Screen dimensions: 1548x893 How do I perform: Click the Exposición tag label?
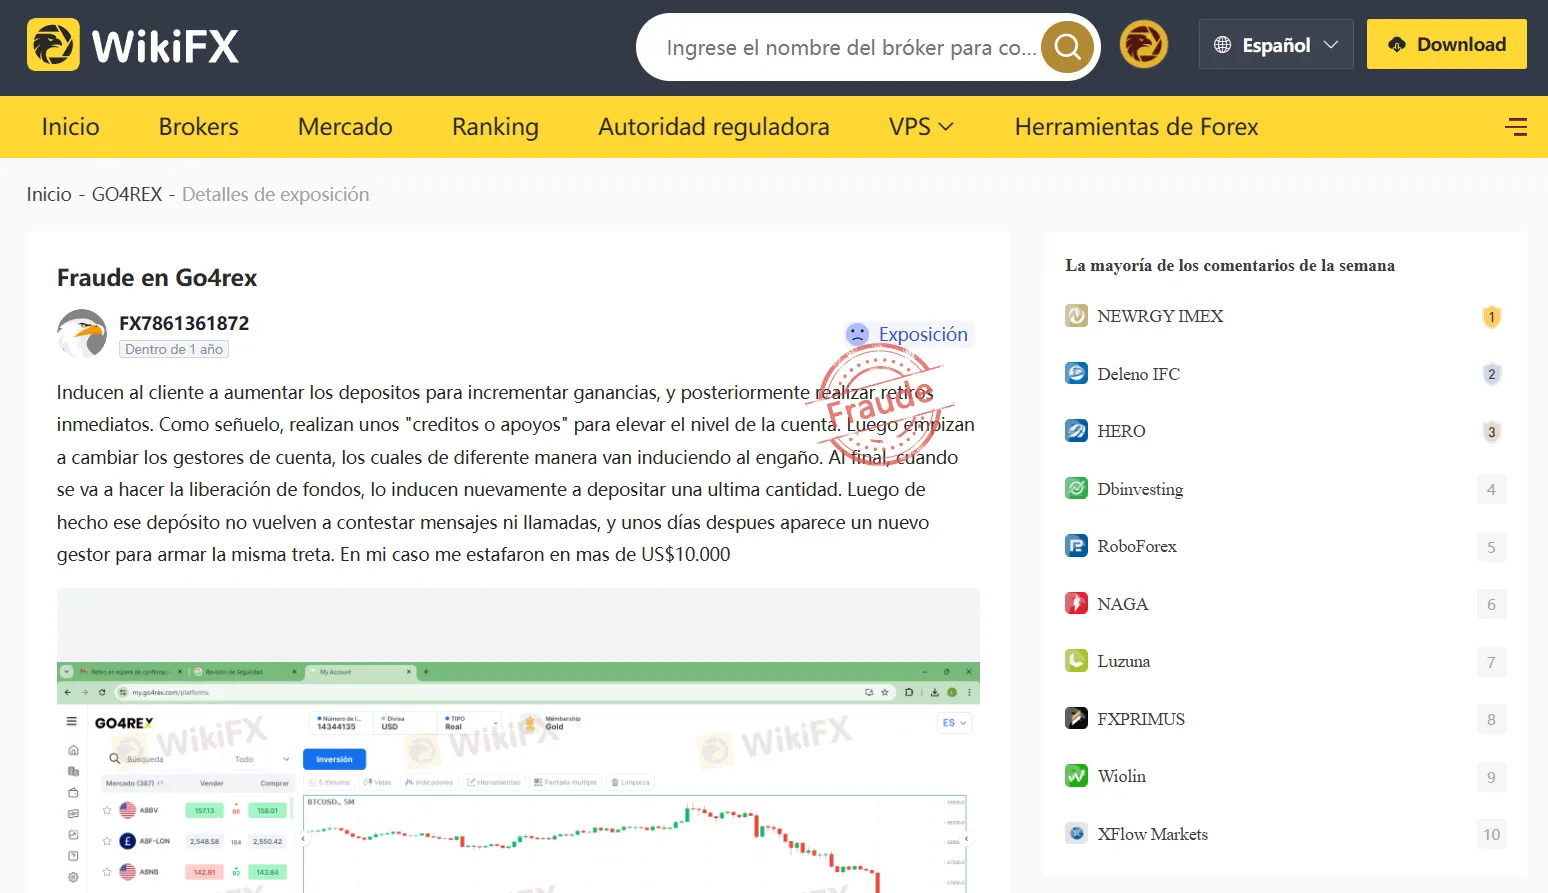coord(923,334)
